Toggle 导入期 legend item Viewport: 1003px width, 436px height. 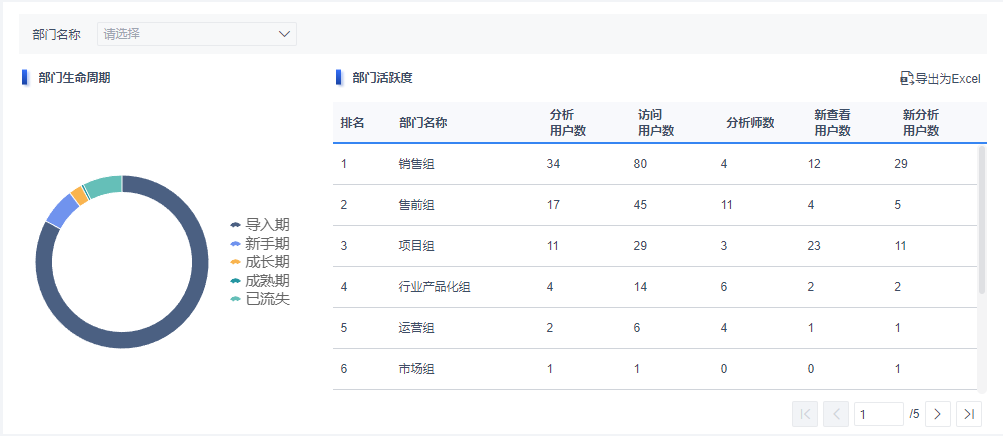tap(260, 225)
